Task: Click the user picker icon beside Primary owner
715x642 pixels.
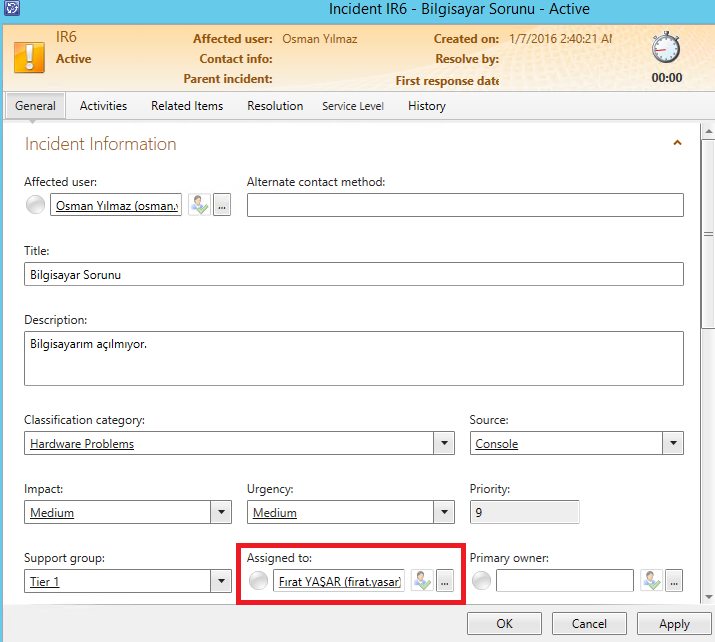Action: tap(652, 580)
